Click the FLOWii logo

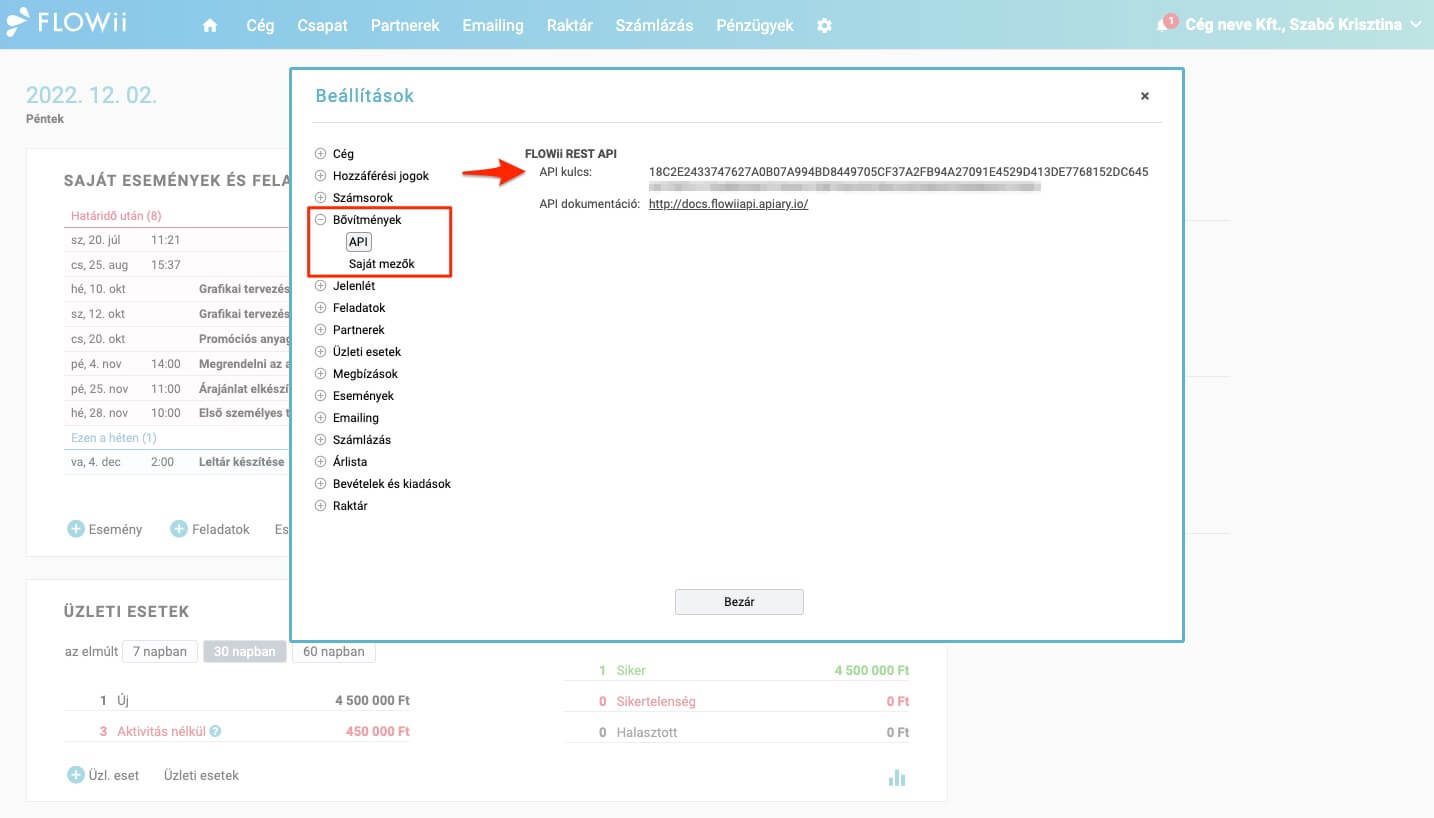tap(66, 23)
